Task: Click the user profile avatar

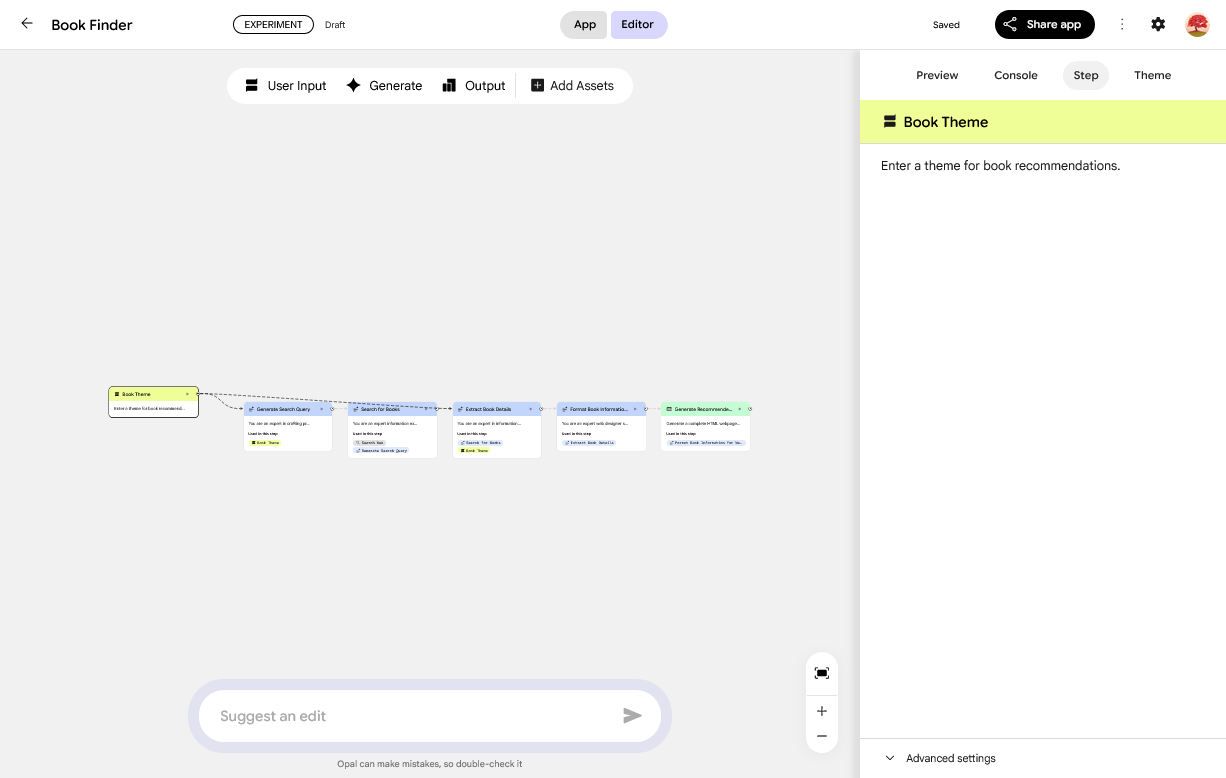Action: tap(1197, 24)
